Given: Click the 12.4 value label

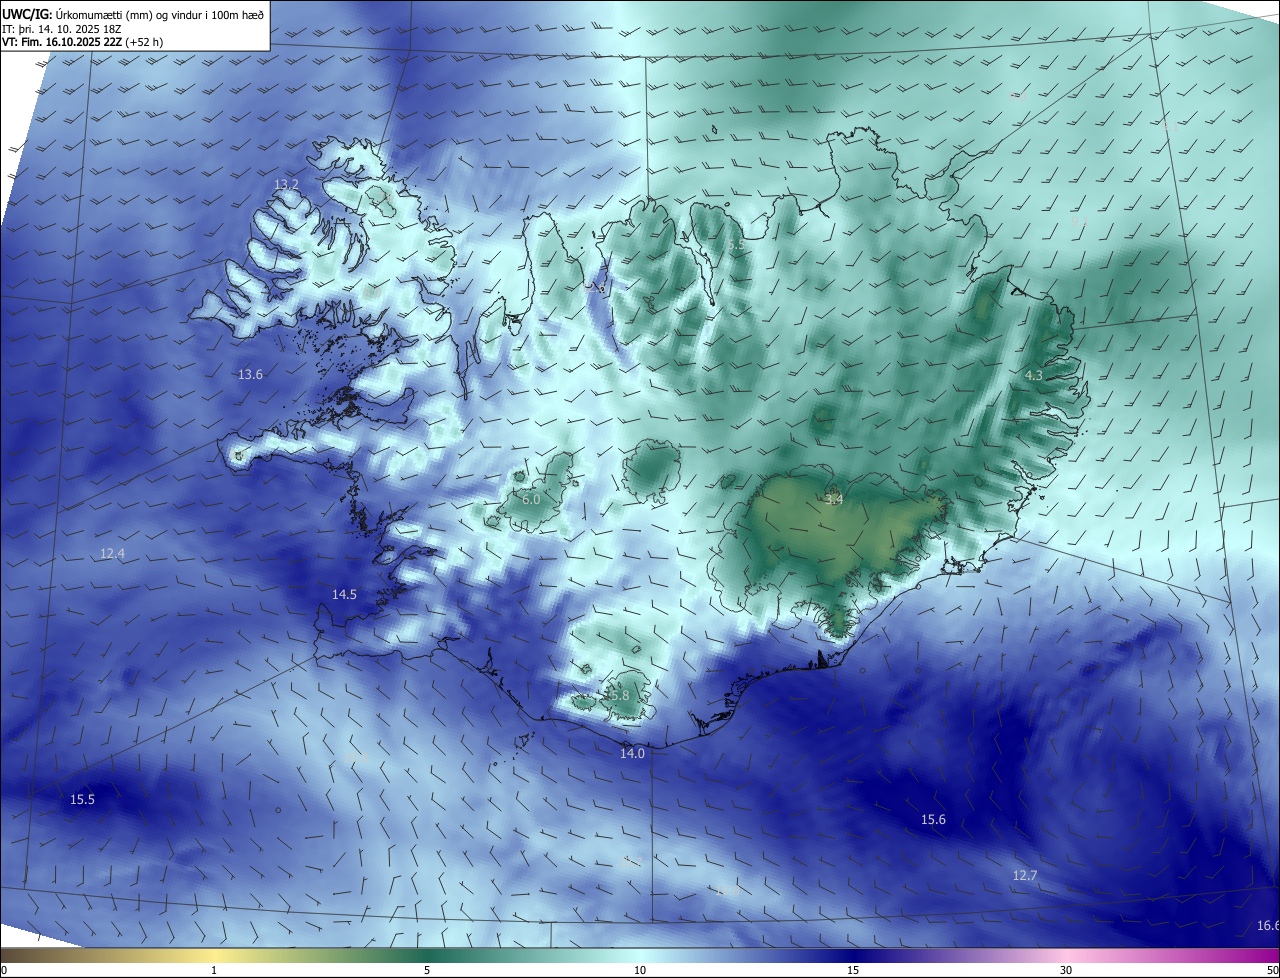Looking at the screenshot, I should click(x=112, y=554).
